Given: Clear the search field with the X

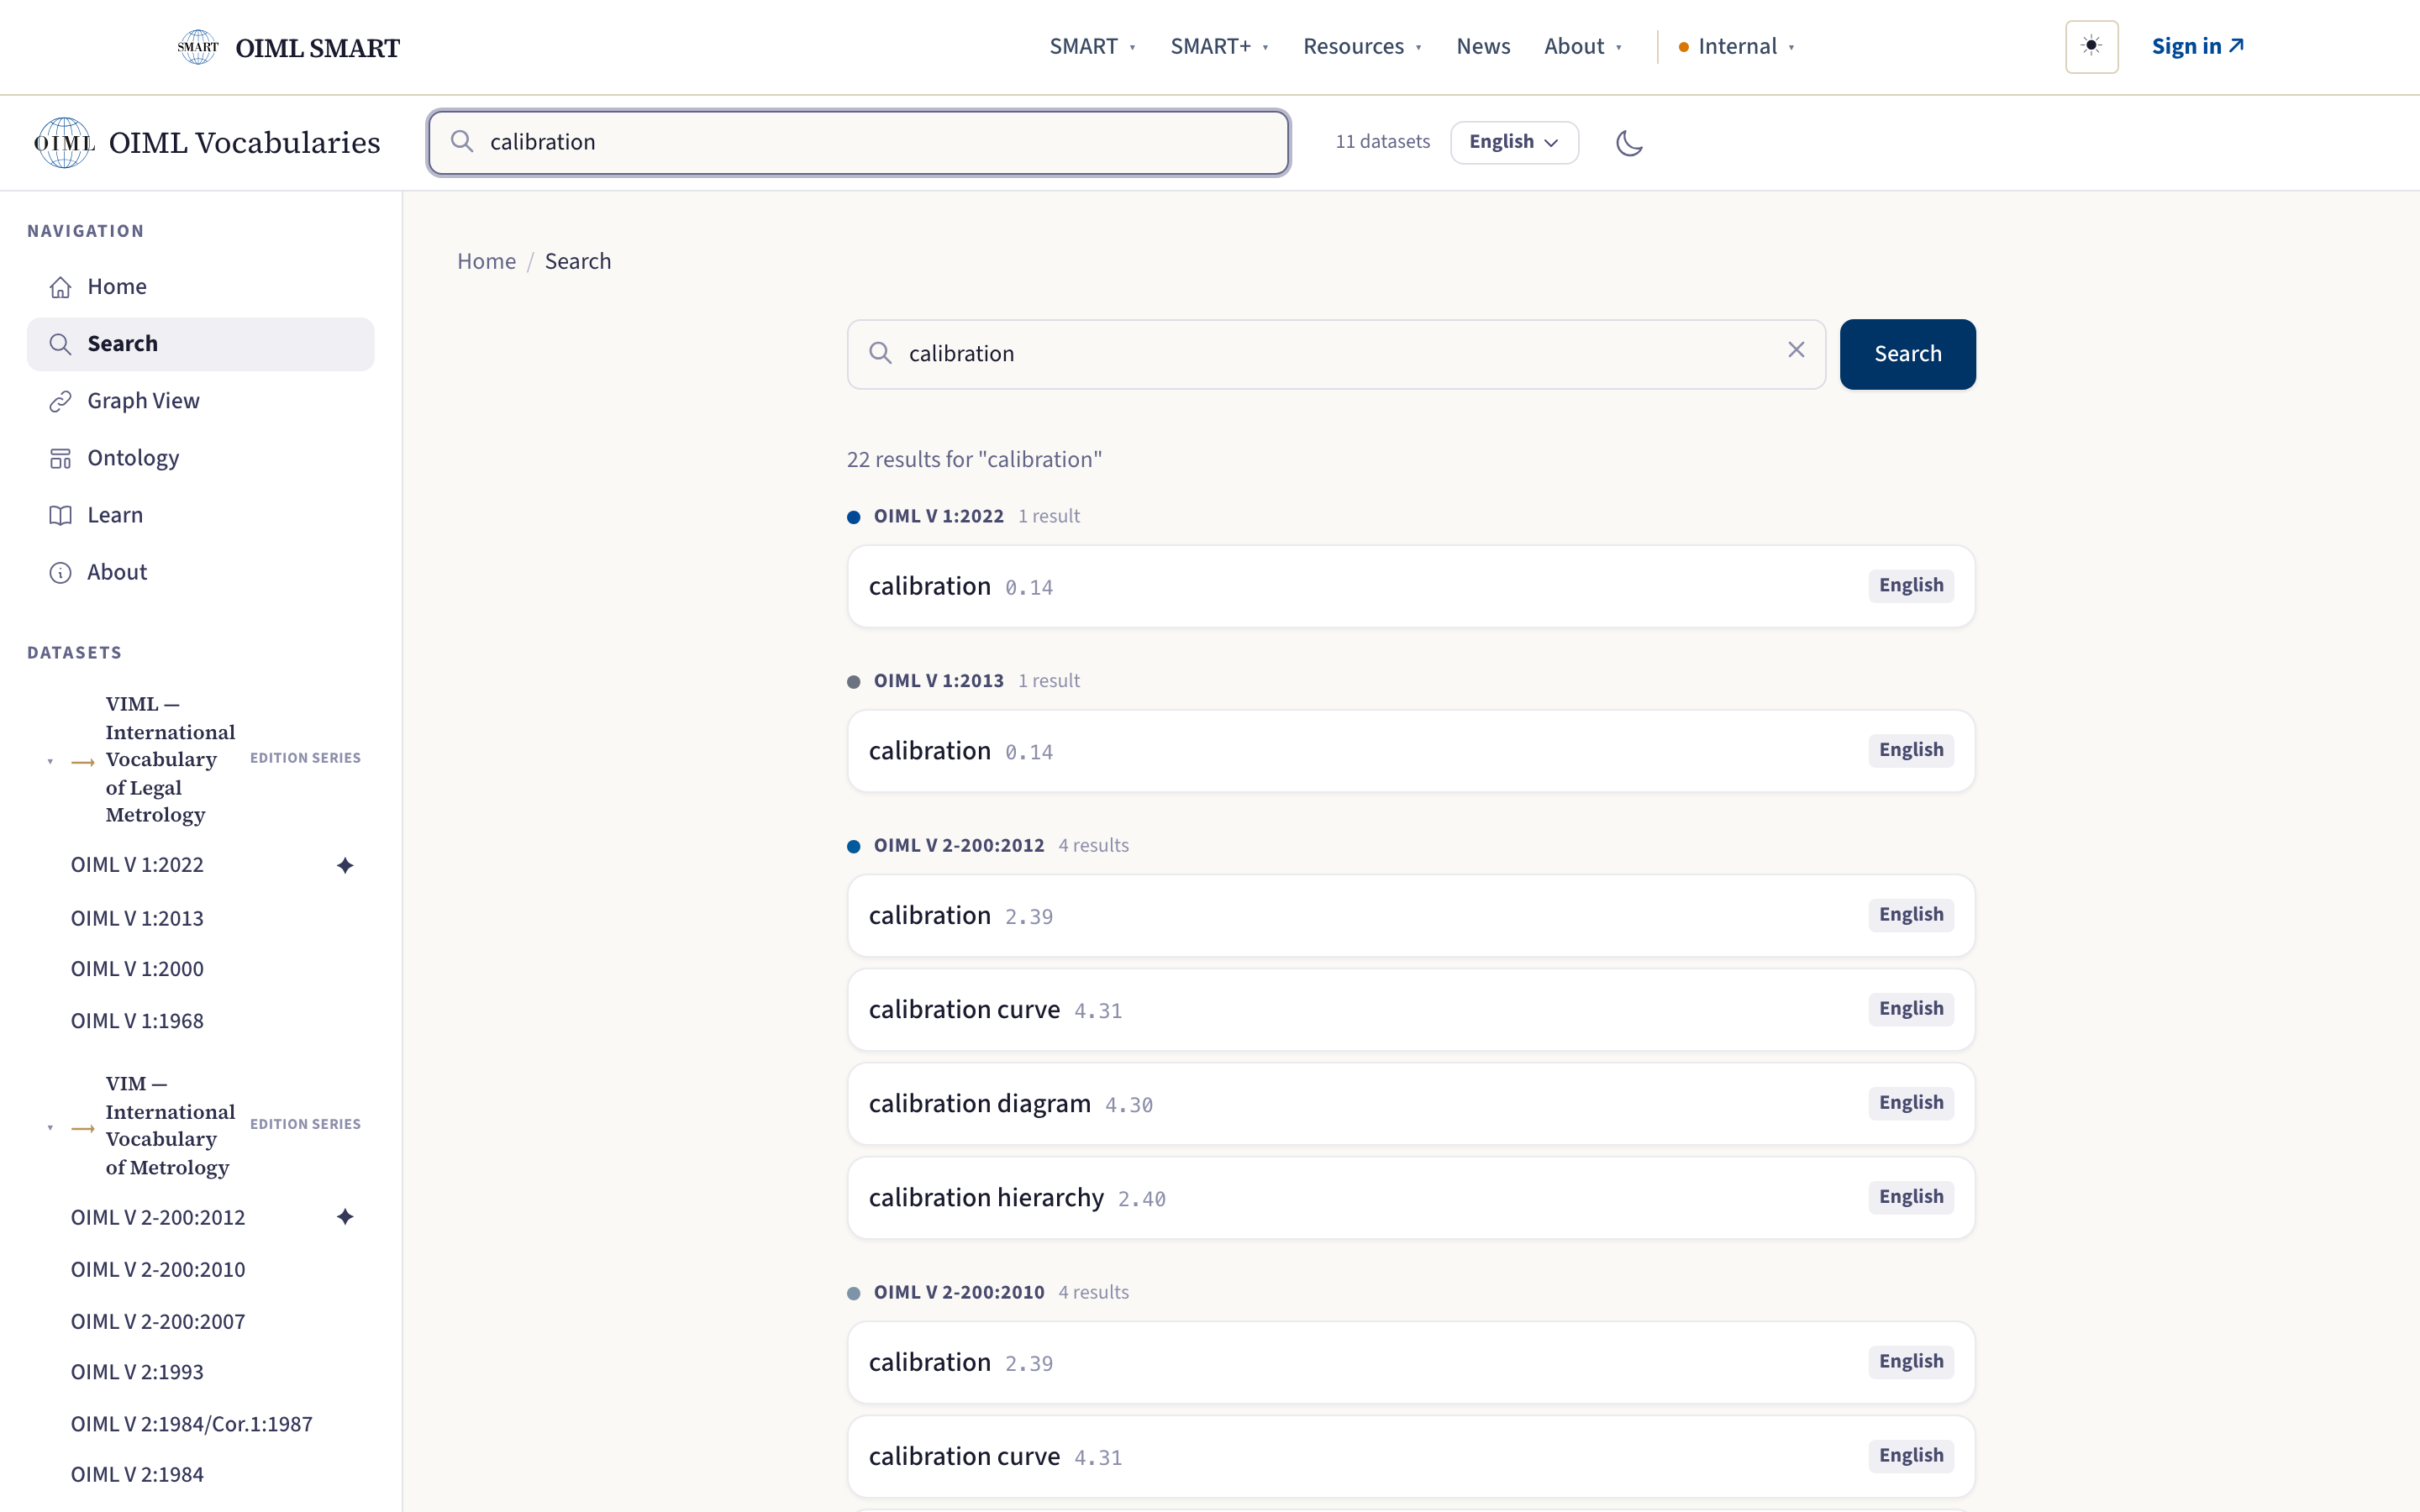Looking at the screenshot, I should tap(1796, 350).
